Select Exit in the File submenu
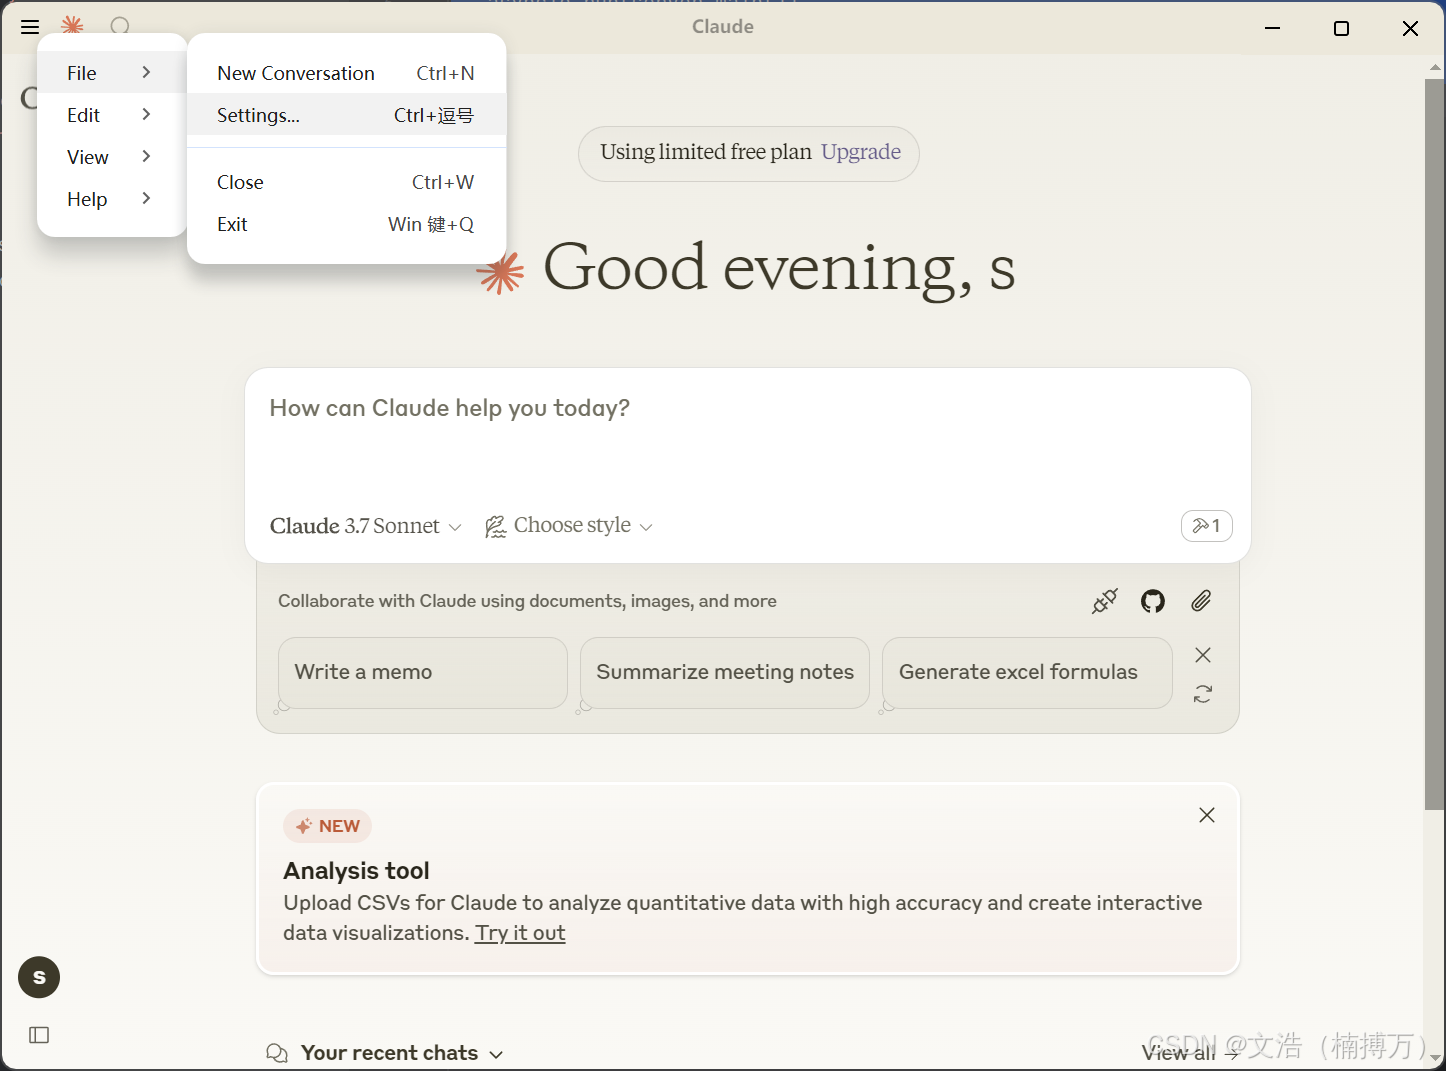Image resolution: width=1446 pixels, height=1071 pixels. 346,224
